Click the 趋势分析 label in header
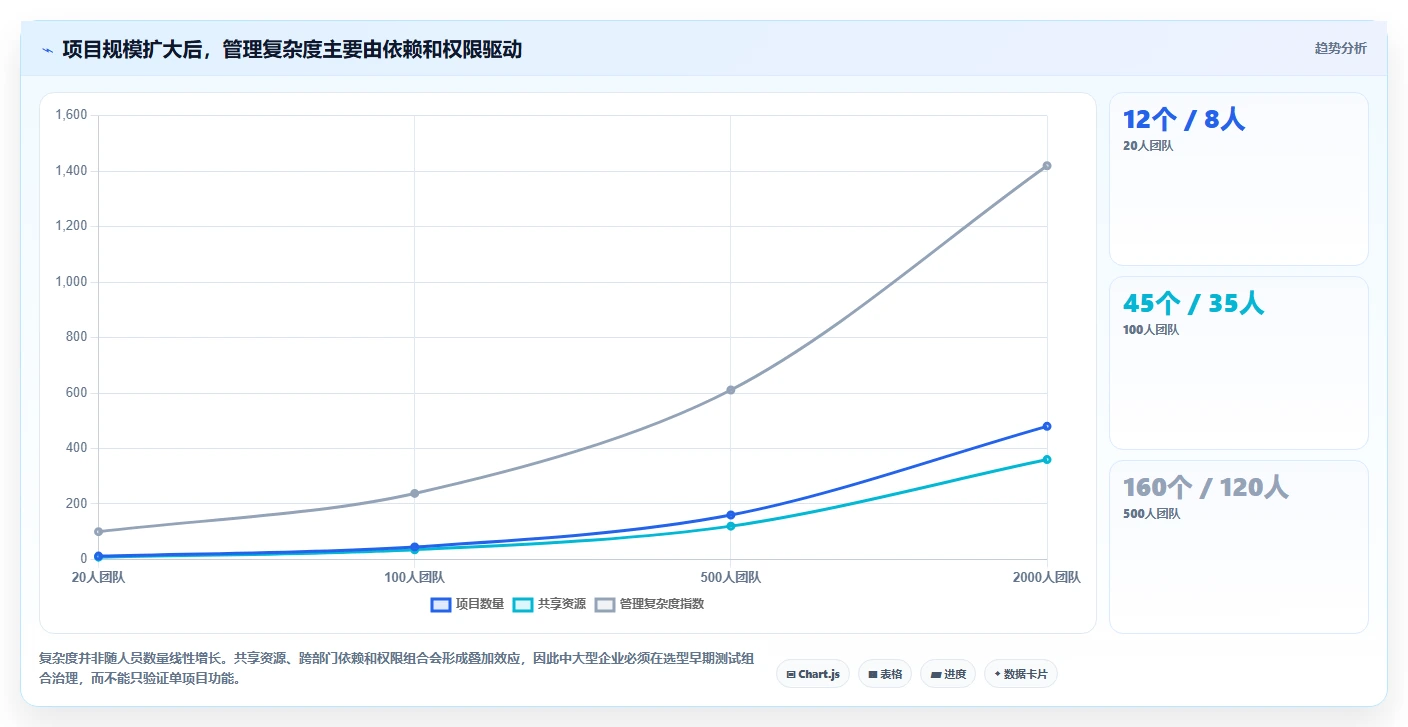Viewport: 1408px width, 727px height. tap(1340, 48)
